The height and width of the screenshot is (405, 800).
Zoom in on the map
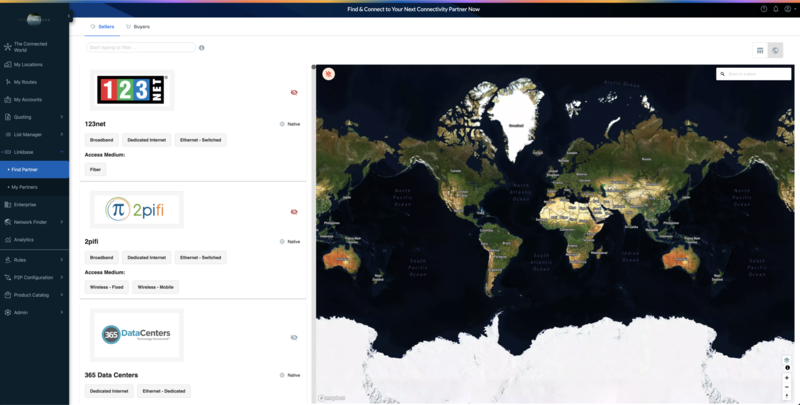click(787, 378)
